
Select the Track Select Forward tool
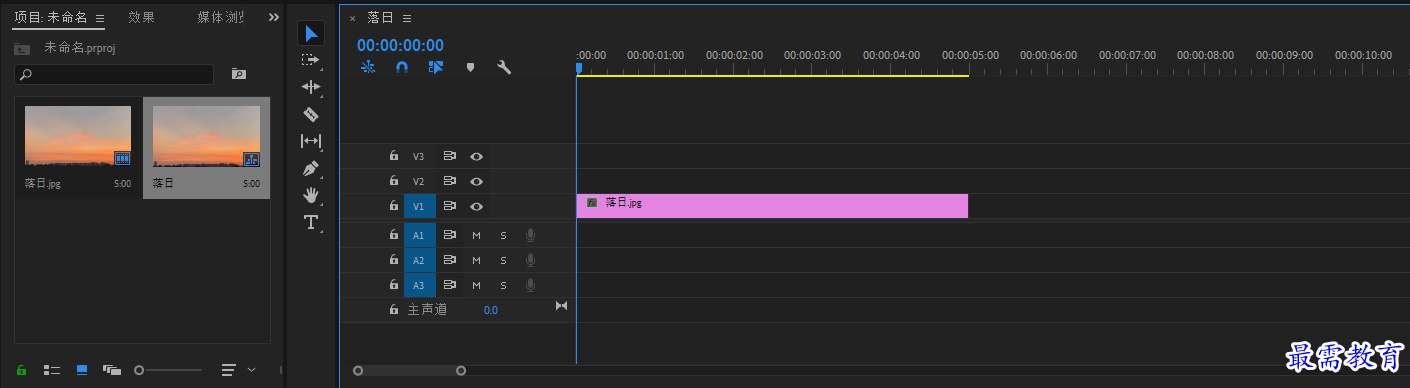click(x=311, y=60)
